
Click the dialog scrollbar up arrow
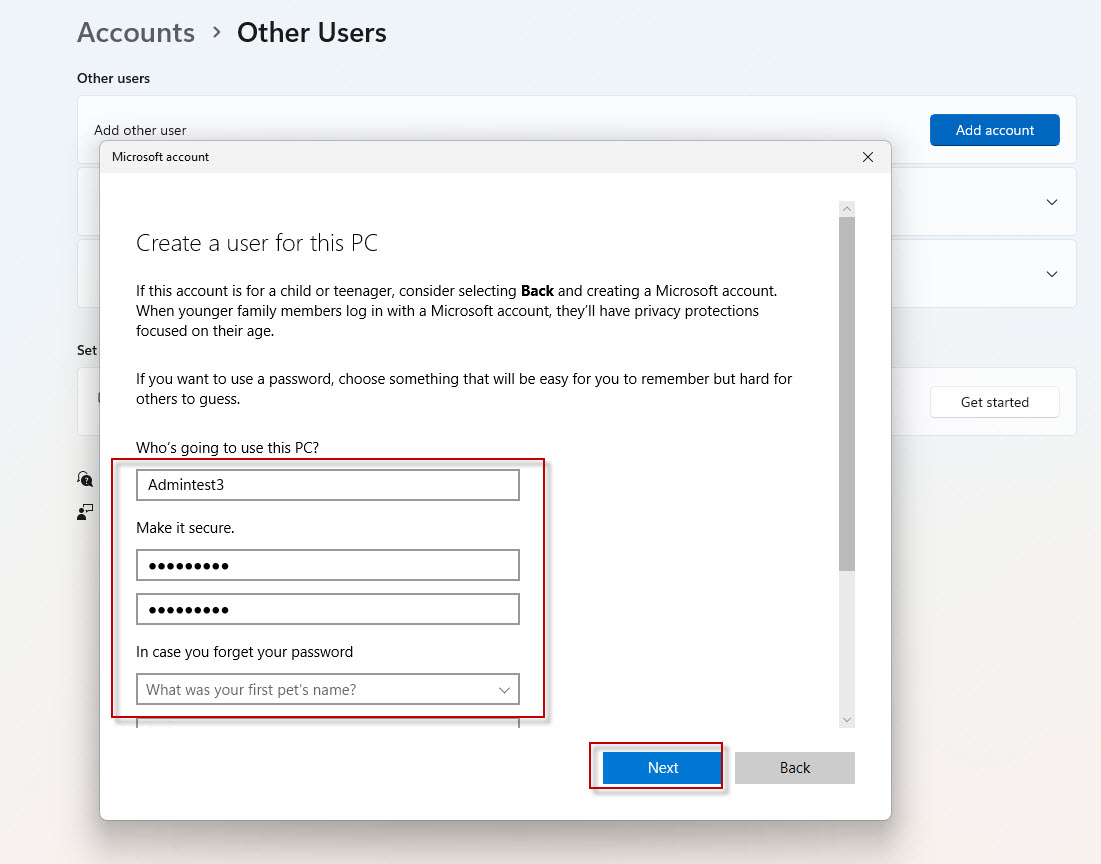[x=847, y=209]
